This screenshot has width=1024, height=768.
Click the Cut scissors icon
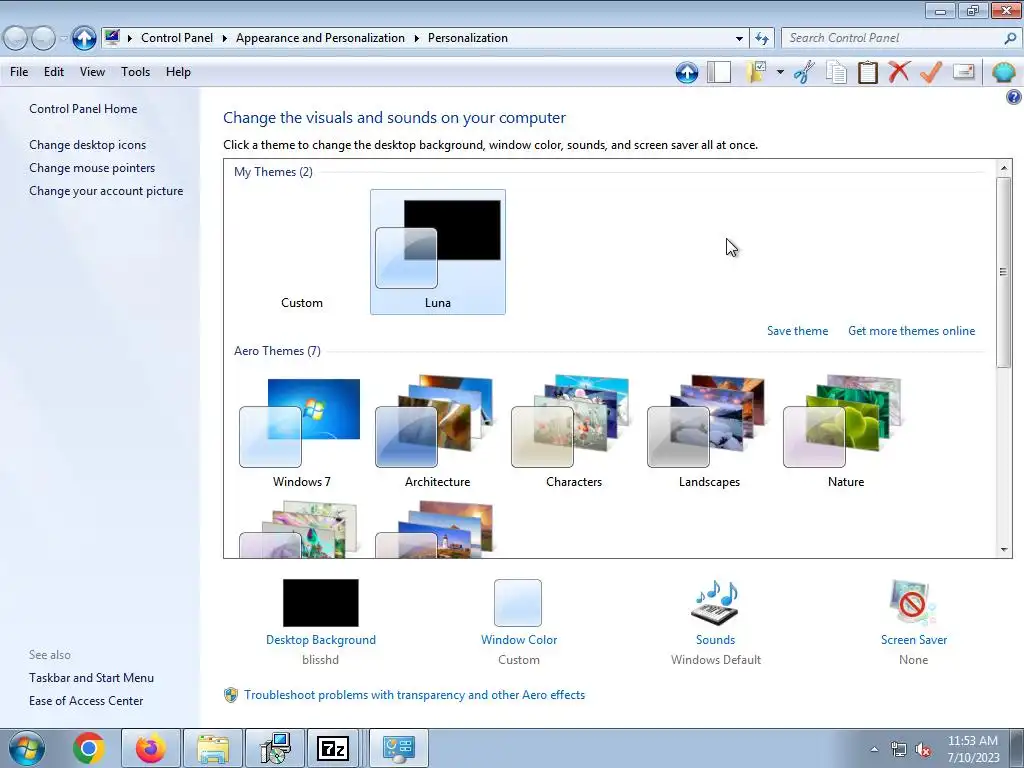coord(805,72)
